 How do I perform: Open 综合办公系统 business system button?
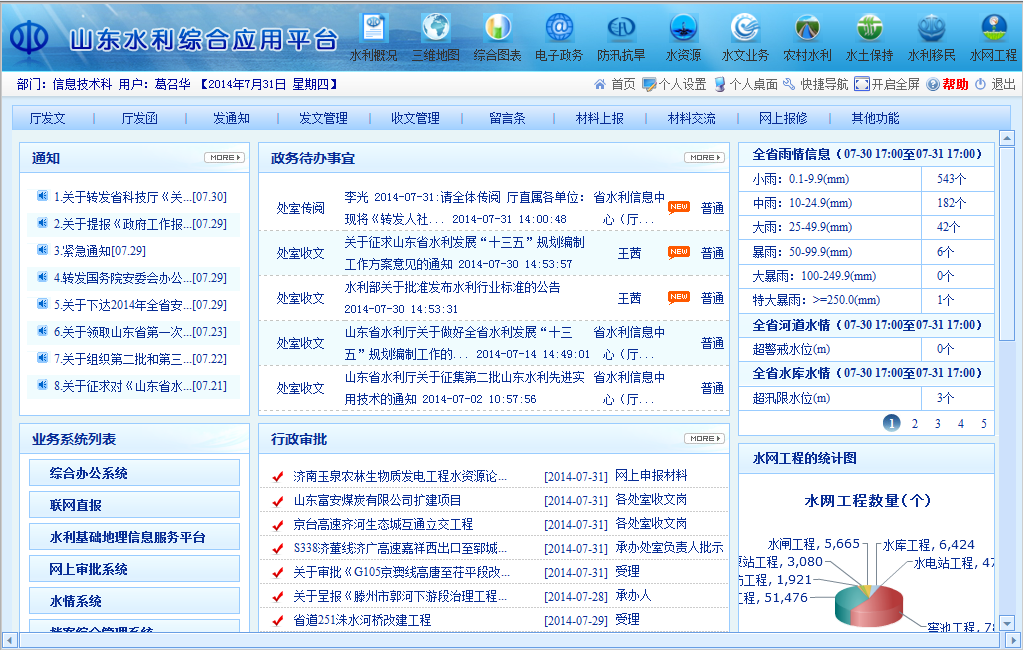coord(134,473)
